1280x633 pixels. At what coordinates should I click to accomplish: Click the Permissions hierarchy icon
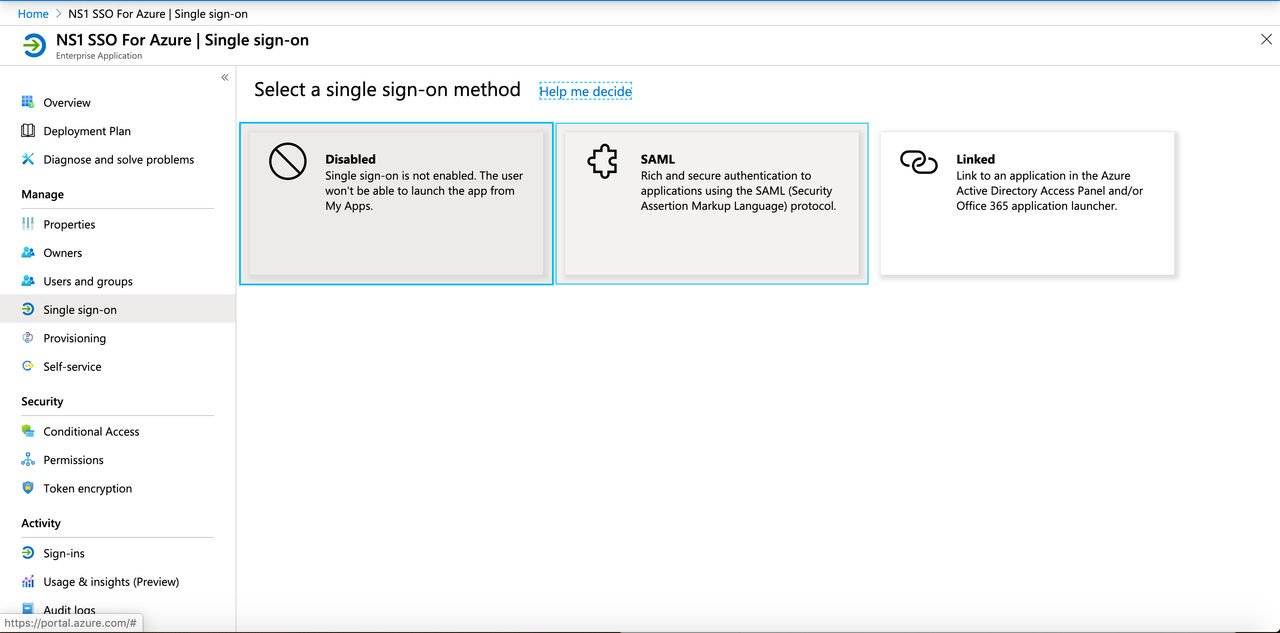(x=28, y=460)
